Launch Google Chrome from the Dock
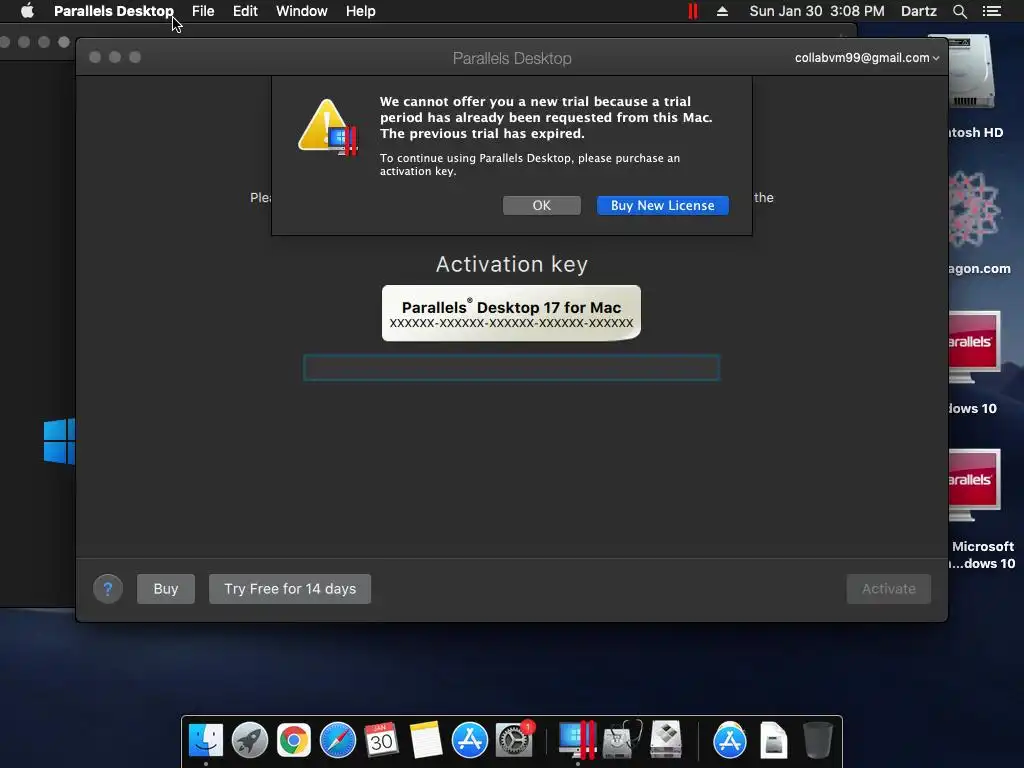Viewport: 1024px width, 768px height. click(x=294, y=740)
